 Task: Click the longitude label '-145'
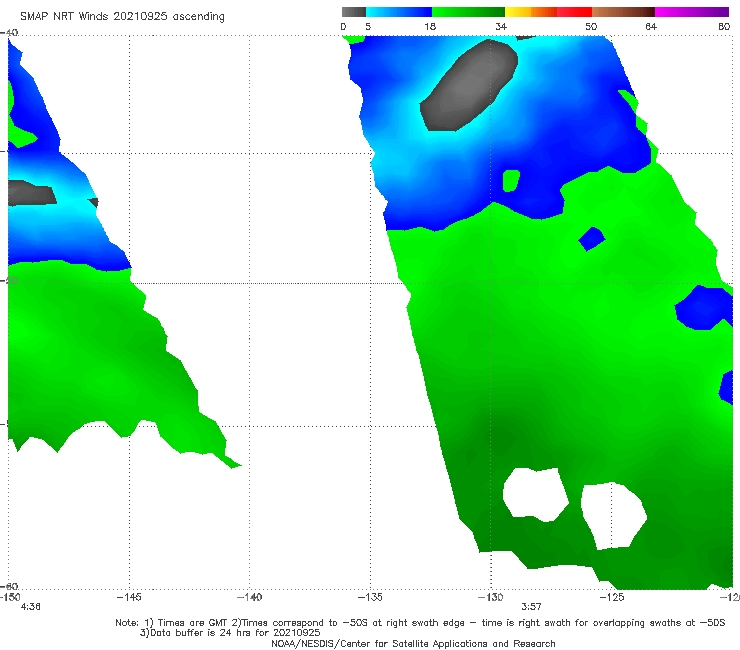(x=129, y=597)
